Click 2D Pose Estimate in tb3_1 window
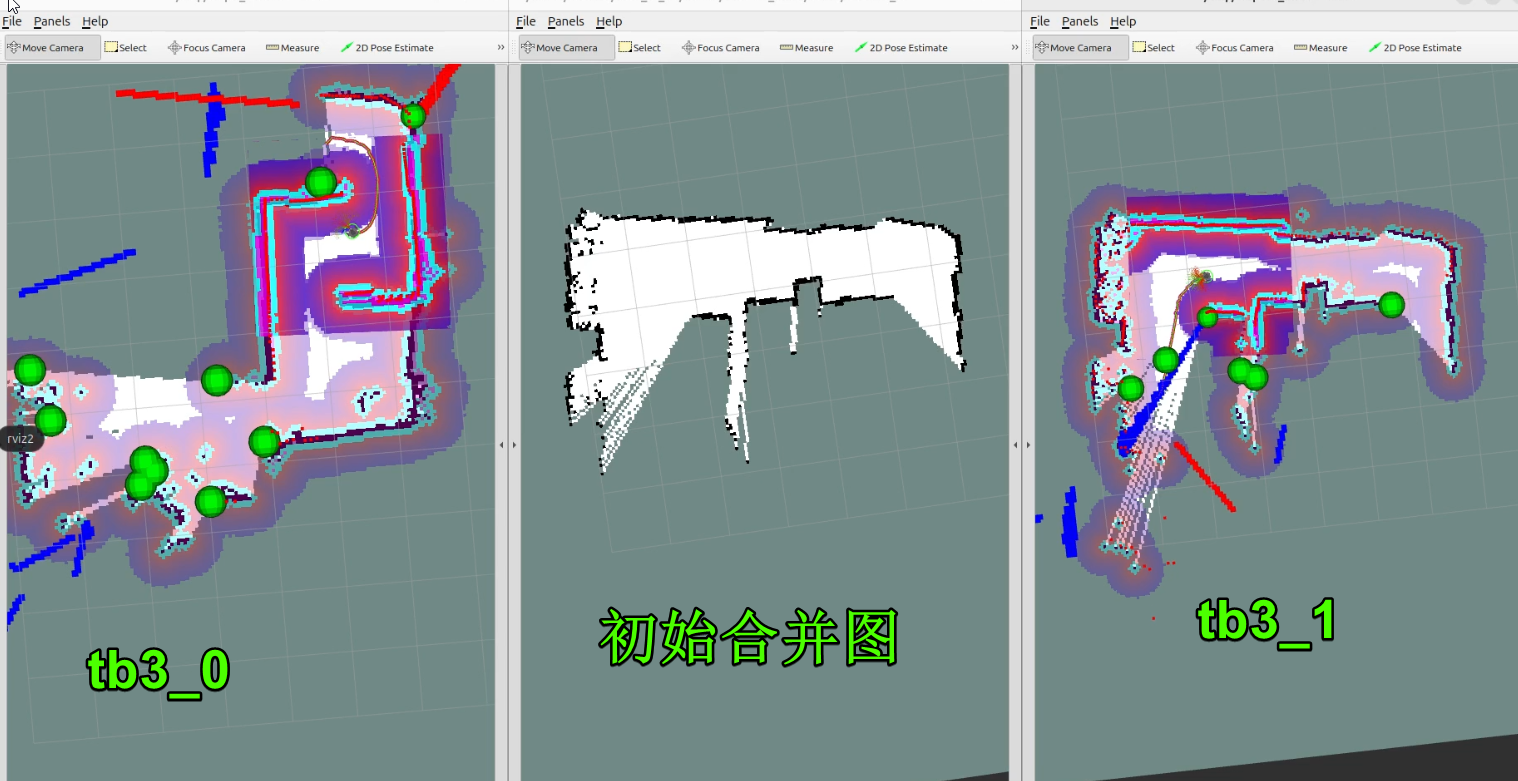Screen dimensions: 1518x781 click(1415, 48)
